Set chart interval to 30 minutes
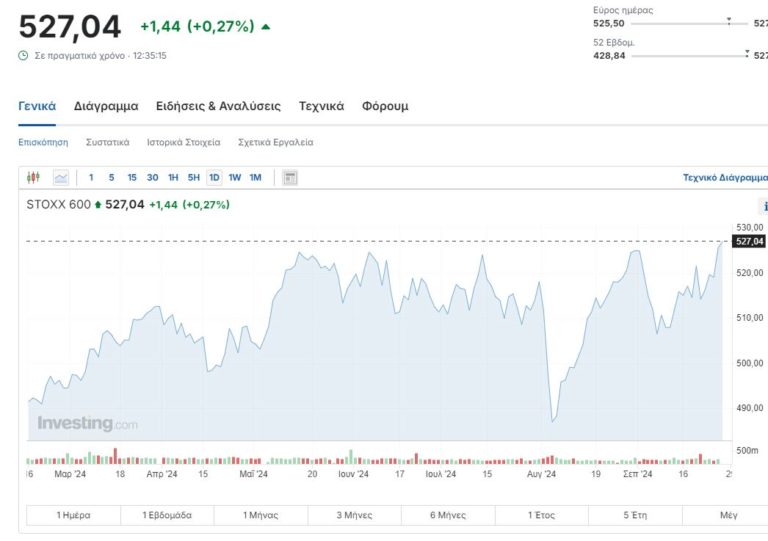The image size is (768, 541). click(152, 178)
